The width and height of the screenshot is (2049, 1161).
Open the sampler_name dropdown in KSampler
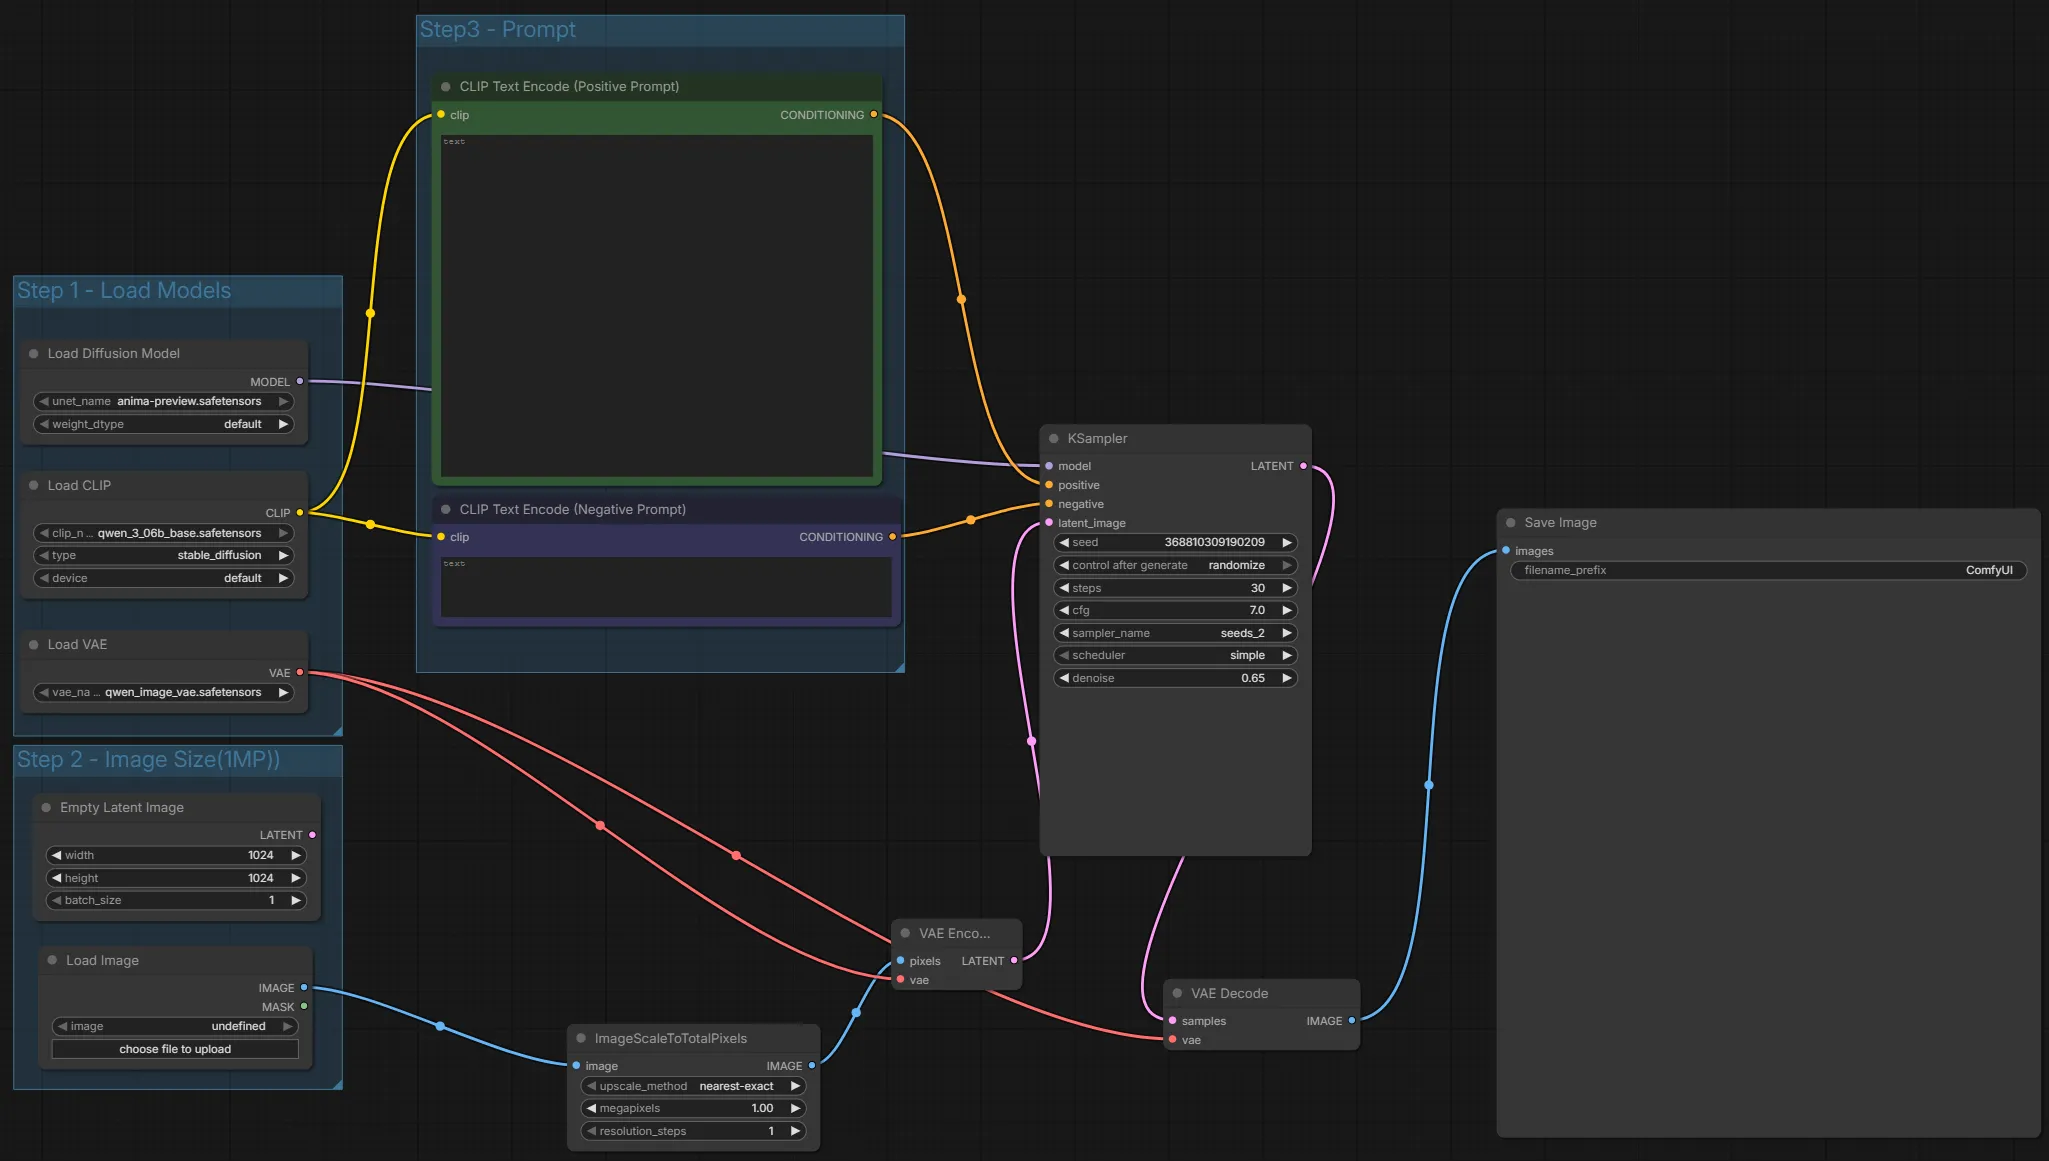(x=1174, y=633)
